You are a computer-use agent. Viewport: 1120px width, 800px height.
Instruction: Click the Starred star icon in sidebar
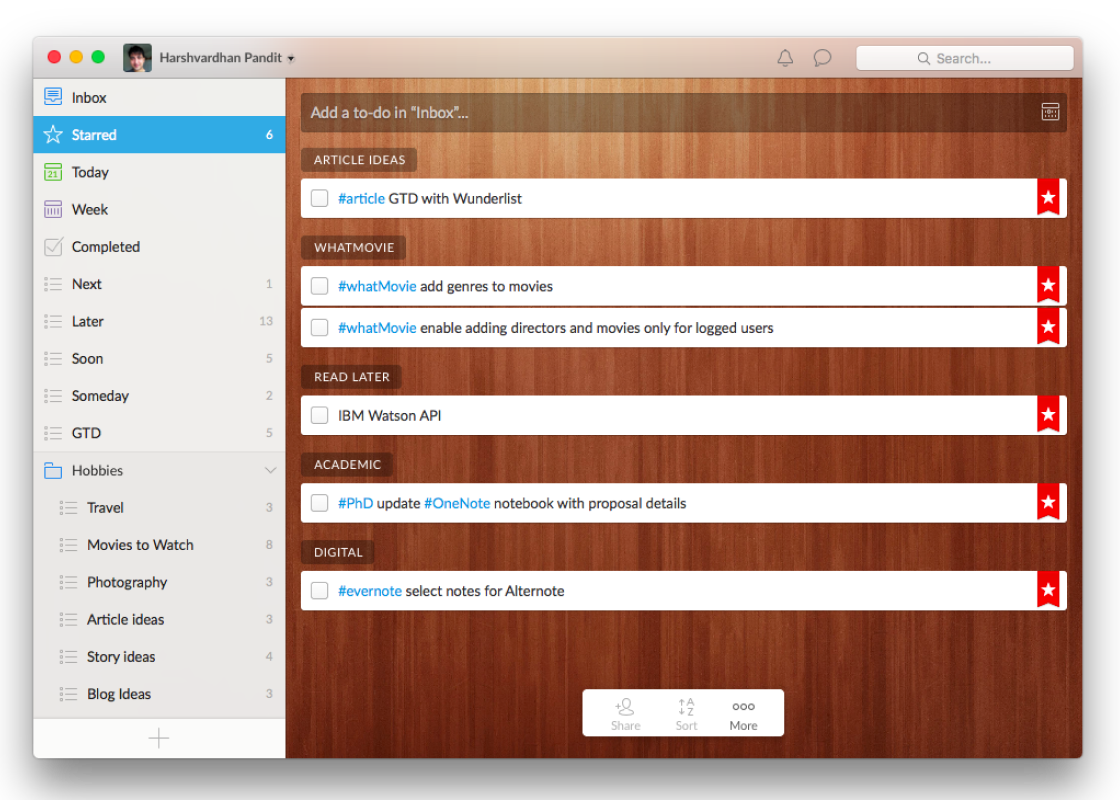coord(53,134)
